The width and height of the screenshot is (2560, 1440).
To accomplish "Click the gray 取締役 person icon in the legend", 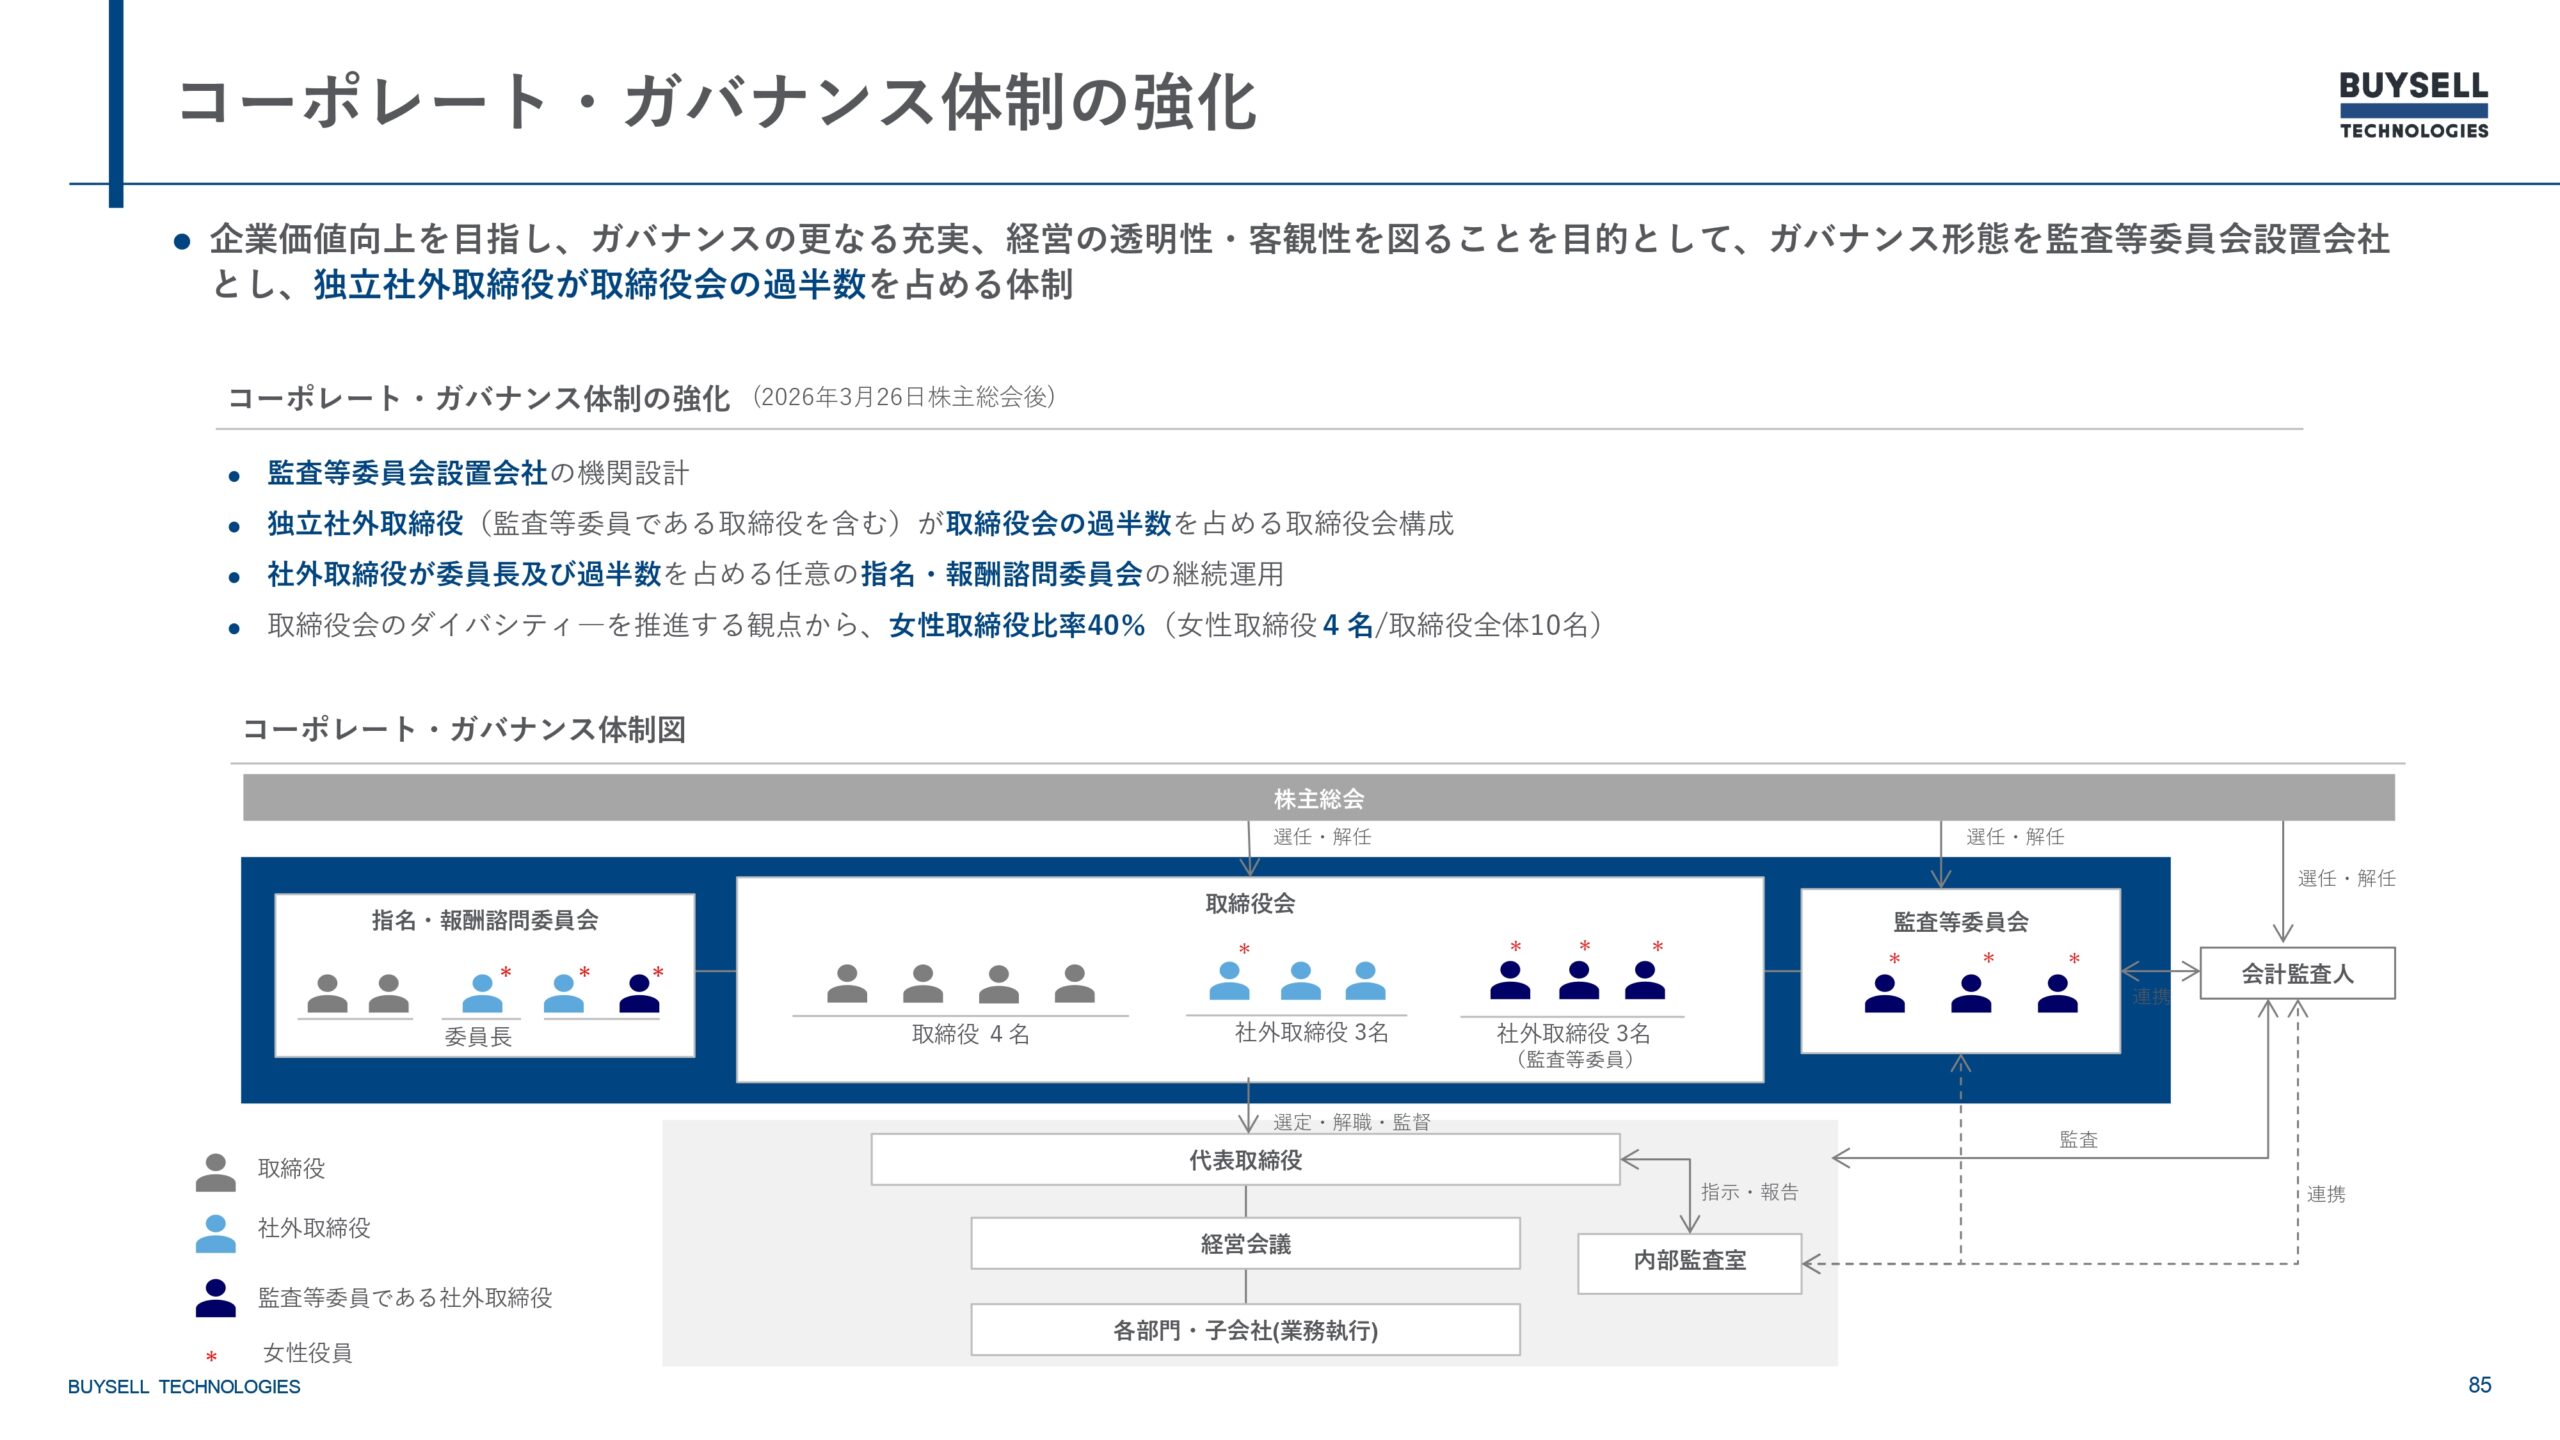I will (x=215, y=1172).
